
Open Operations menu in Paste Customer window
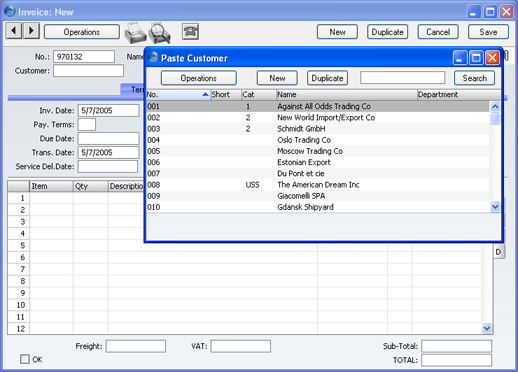point(199,78)
